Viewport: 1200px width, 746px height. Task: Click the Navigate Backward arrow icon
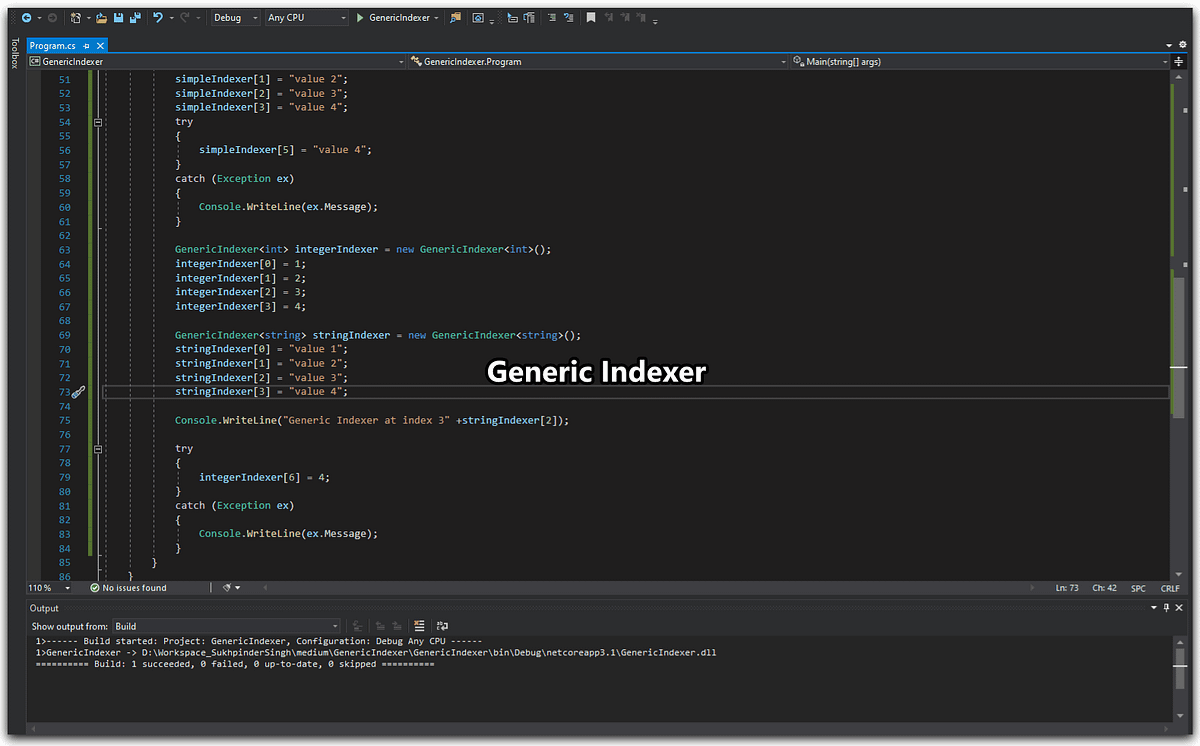pos(28,17)
